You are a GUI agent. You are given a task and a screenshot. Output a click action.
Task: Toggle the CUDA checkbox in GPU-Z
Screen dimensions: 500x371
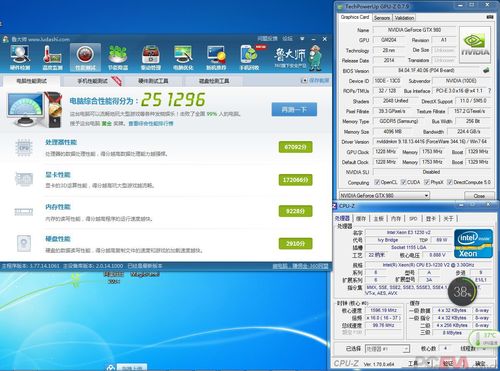pos(403,182)
